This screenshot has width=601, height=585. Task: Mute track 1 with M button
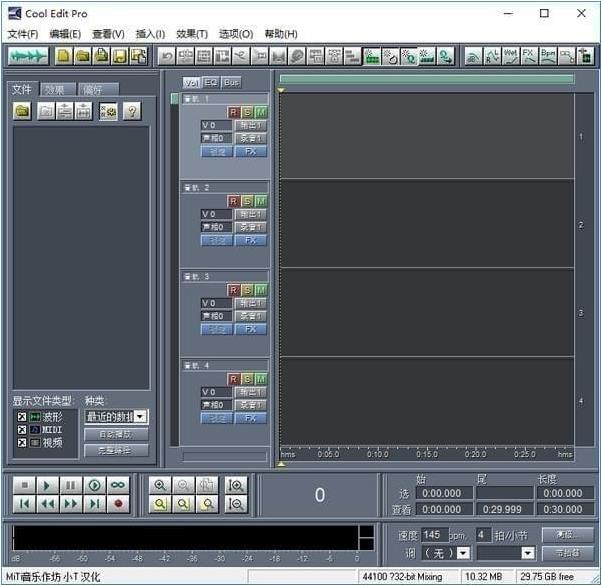tap(260, 112)
